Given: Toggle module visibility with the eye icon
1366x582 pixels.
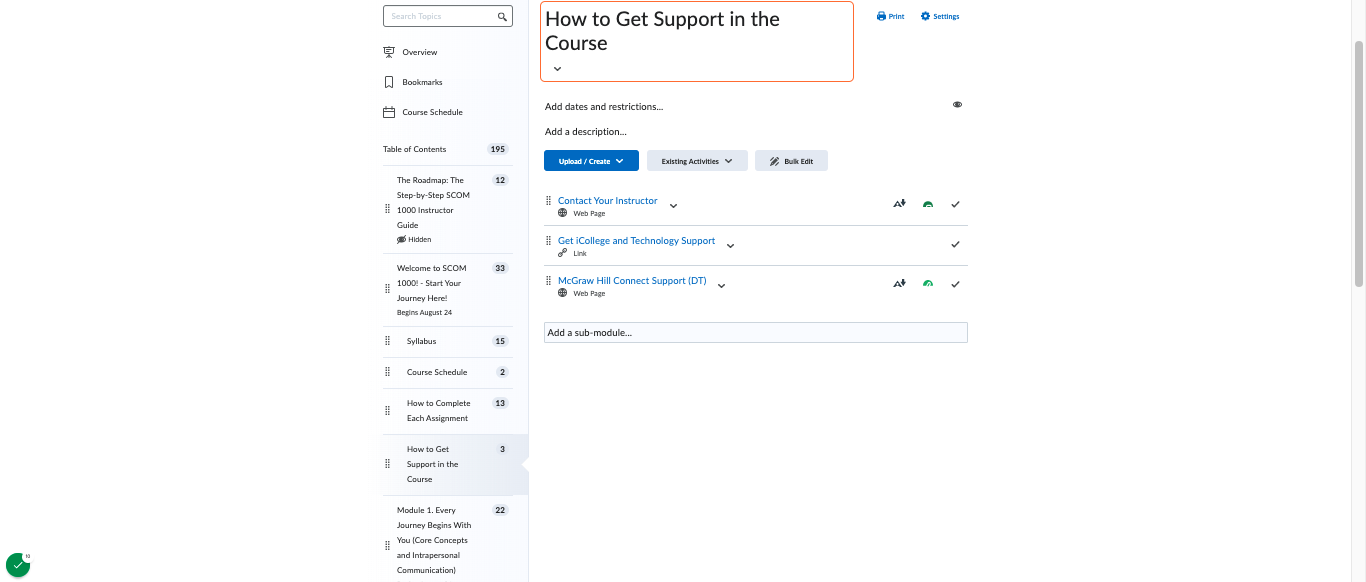Looking at the screenshot, I should point(957,105).
